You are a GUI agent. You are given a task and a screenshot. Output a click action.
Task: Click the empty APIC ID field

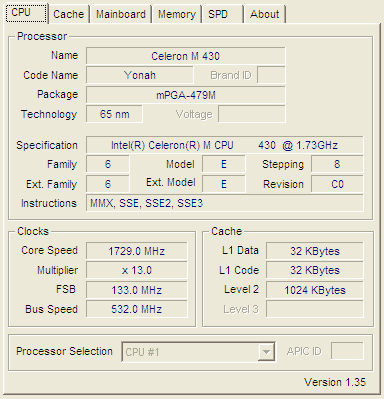pyautogui.click(x=347, y=351)
